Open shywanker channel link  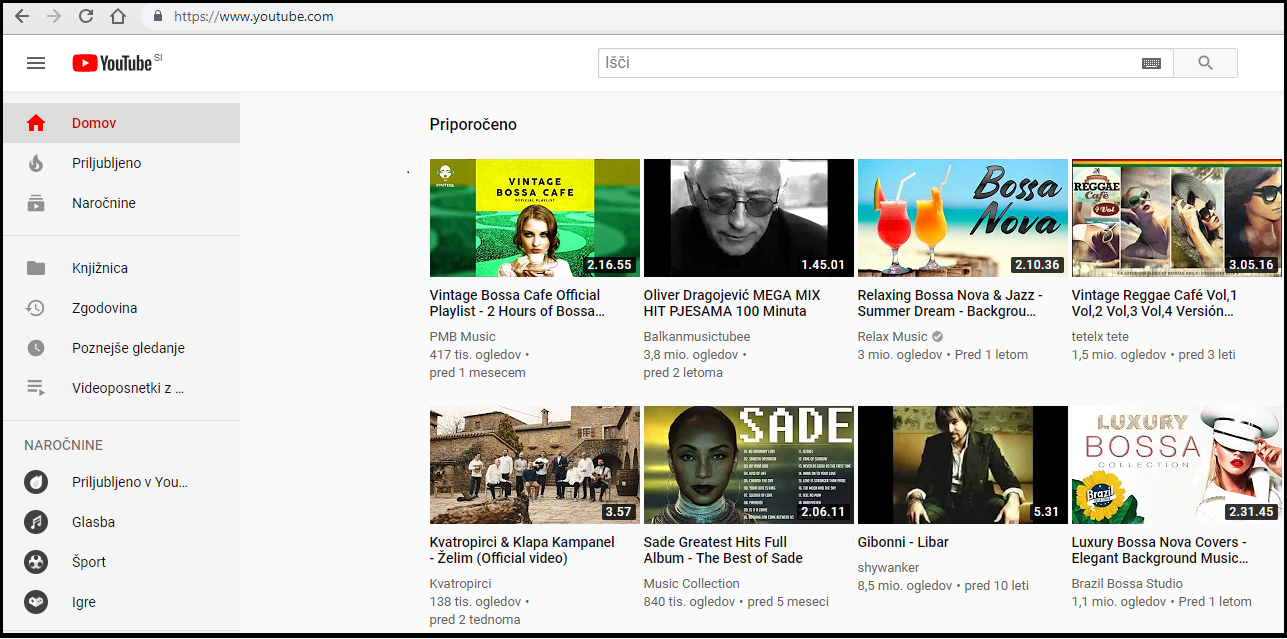(889, 568)
